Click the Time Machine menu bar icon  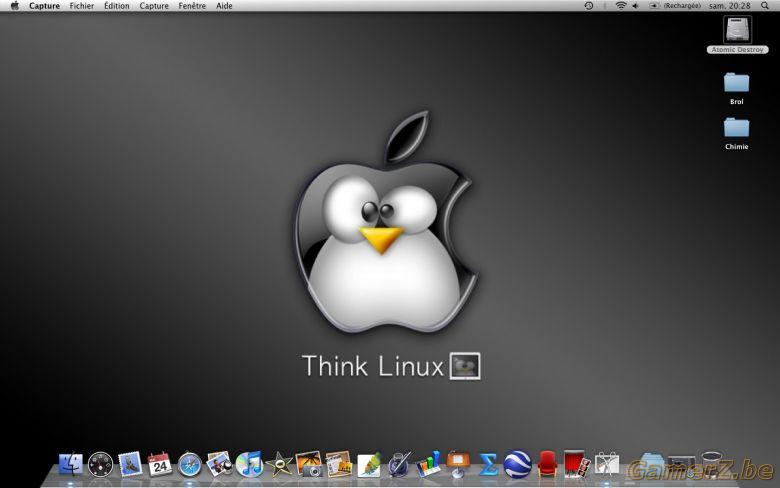coord(588,6)
